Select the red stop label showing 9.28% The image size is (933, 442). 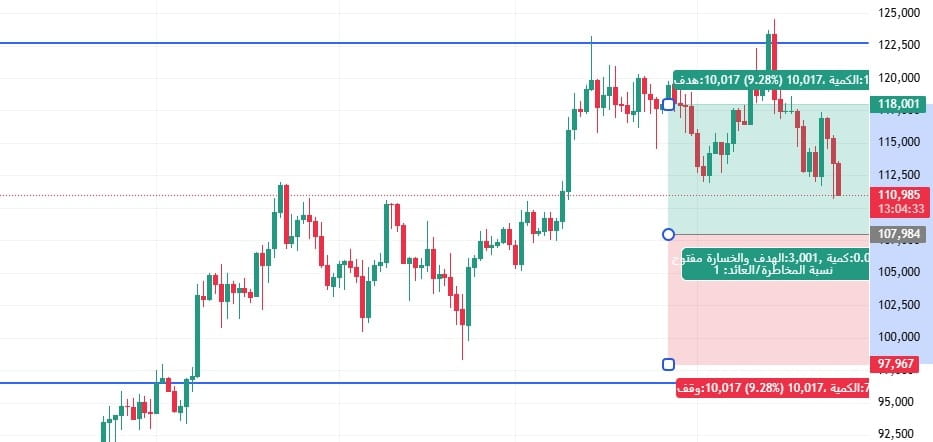772,388
